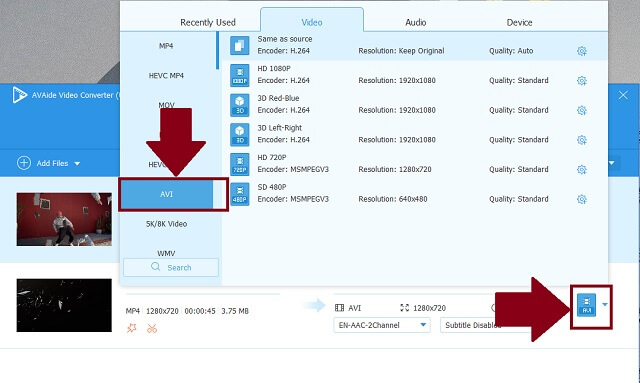The image size is (640, 383).
Task: Click the format list scrollbar
Action: (218, 50)
